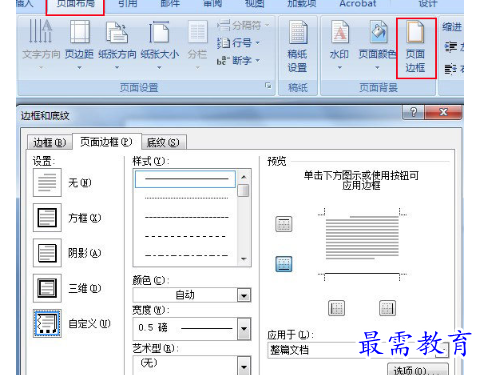This screenshot has height=375, width=480.
Task: Open the 页边距 margins menu
Action: (x=79, y=44)
